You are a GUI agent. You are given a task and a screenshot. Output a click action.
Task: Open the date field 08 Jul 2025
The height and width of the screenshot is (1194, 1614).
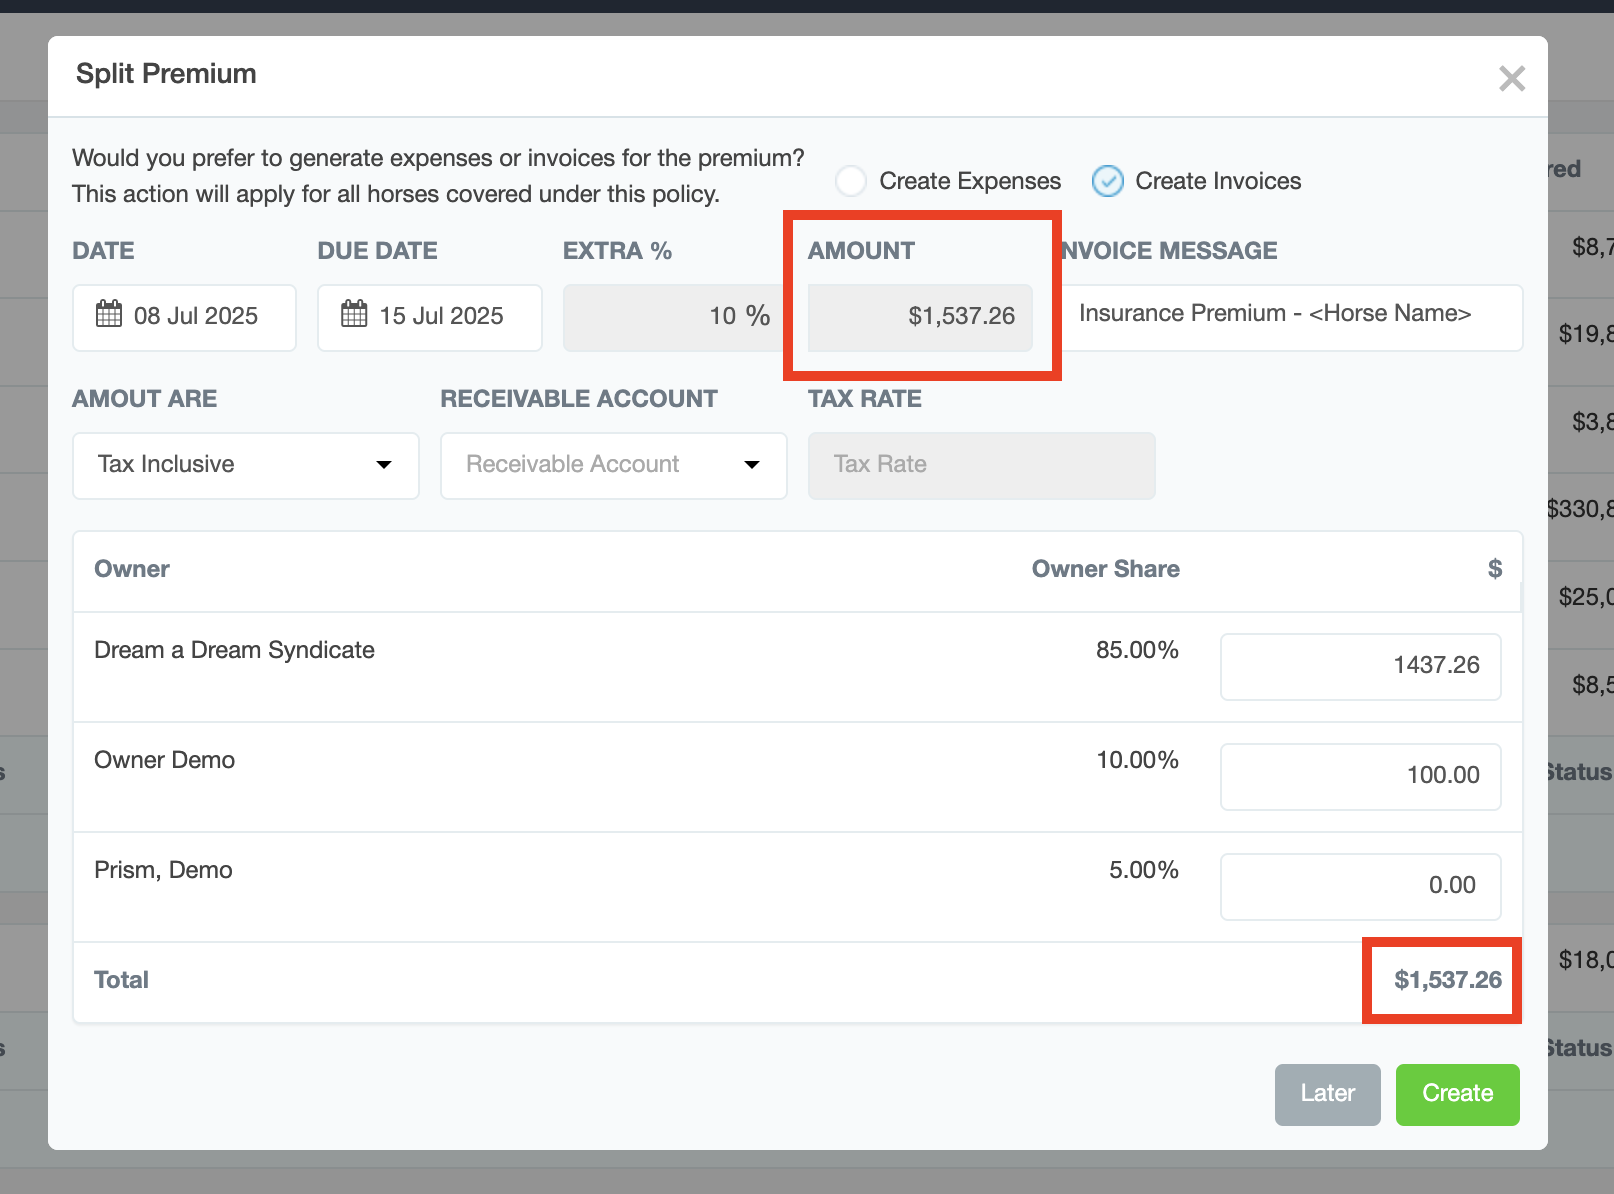coord(196,317)
